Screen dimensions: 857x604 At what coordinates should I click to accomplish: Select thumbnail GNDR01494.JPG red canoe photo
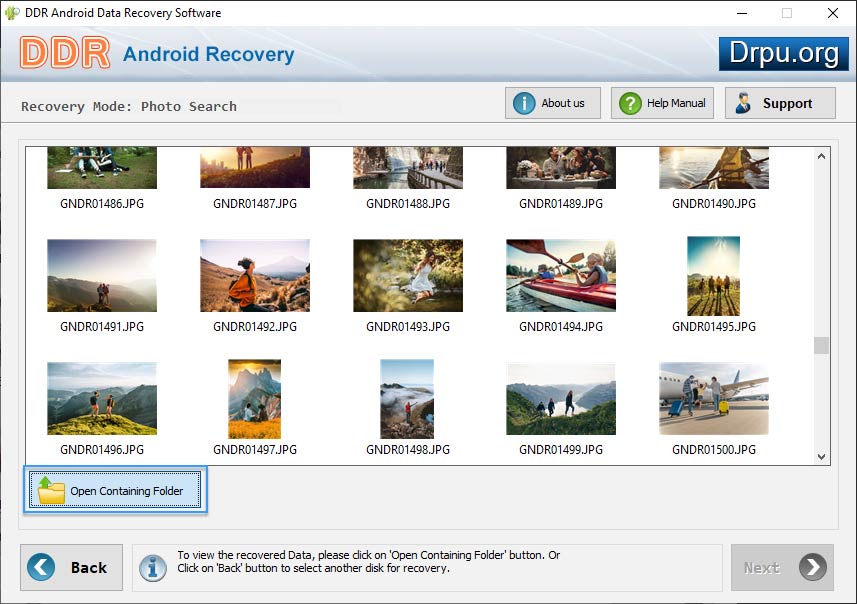[561, 275]
